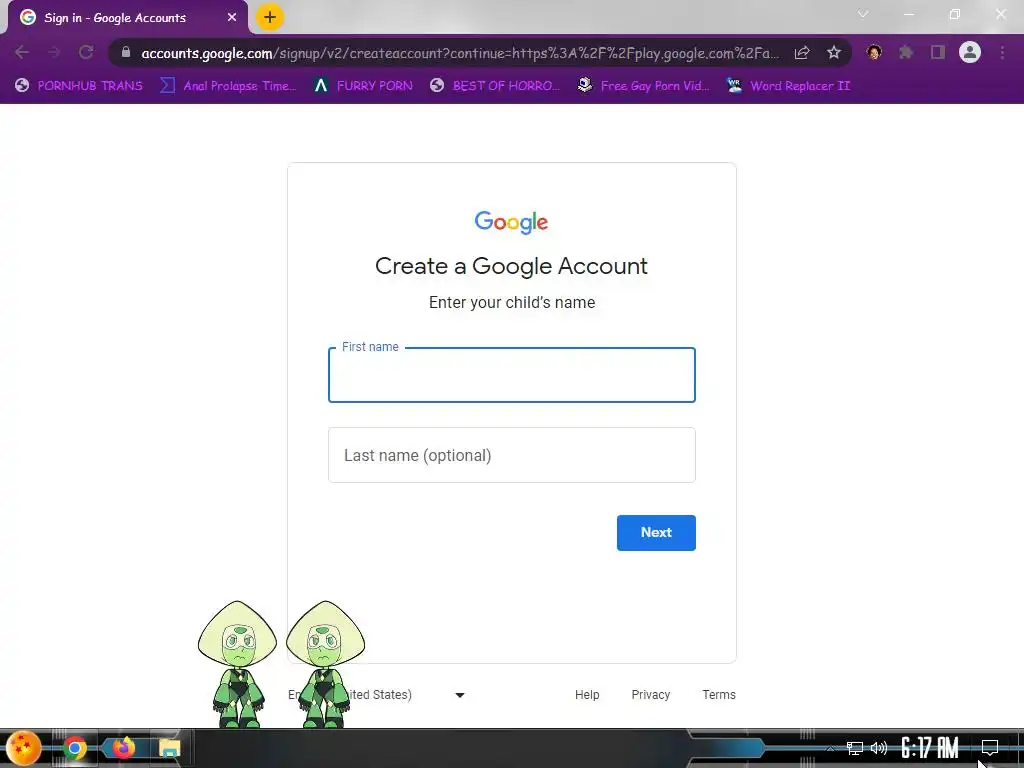Show the browser side panel
This screenshot has width=1024, height=768.
click(938, 52)
